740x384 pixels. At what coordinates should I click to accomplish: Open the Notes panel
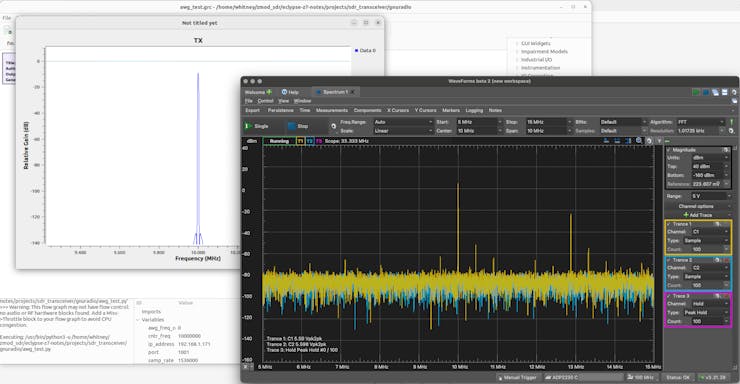495,110
